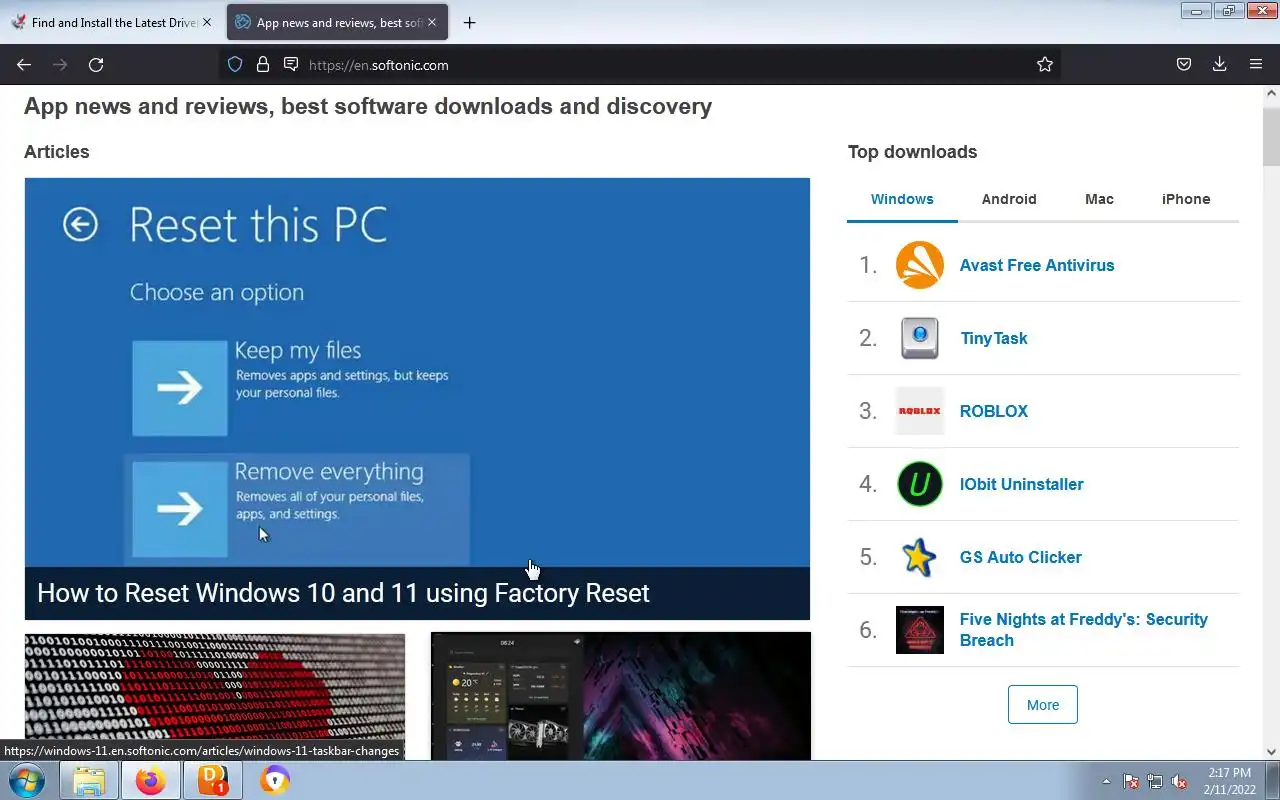Show hidden system tray icons
The height and width of the screenshot is (800, 1280).
tap(1106, 781)
